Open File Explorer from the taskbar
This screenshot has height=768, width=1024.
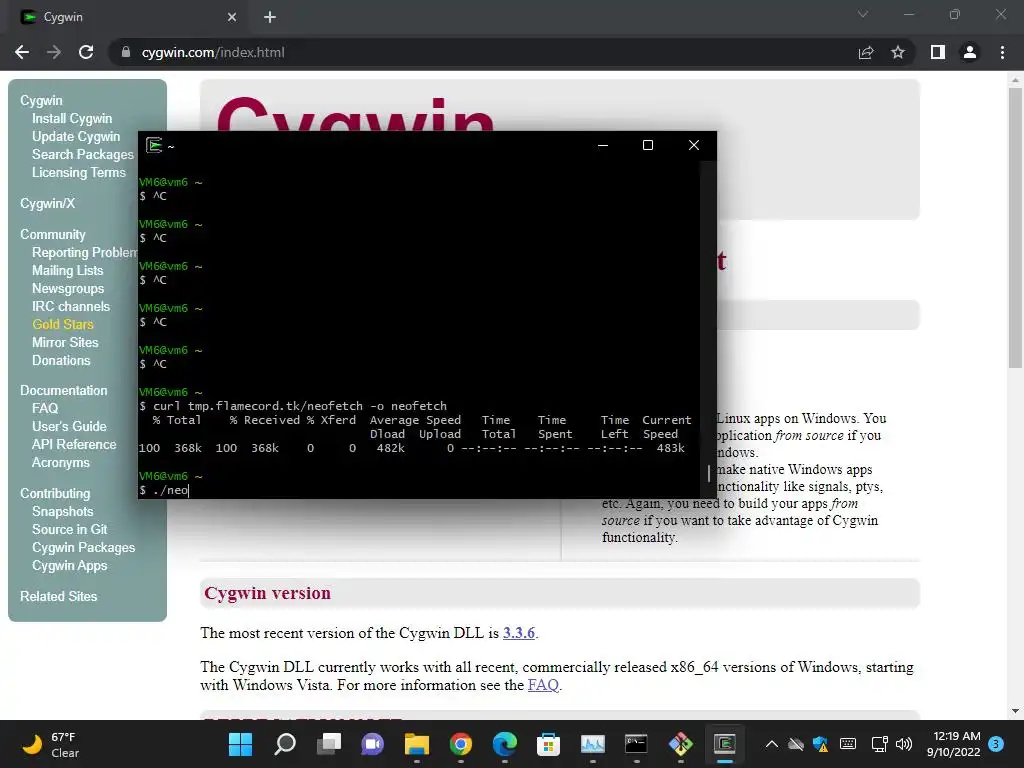point(417,744)
